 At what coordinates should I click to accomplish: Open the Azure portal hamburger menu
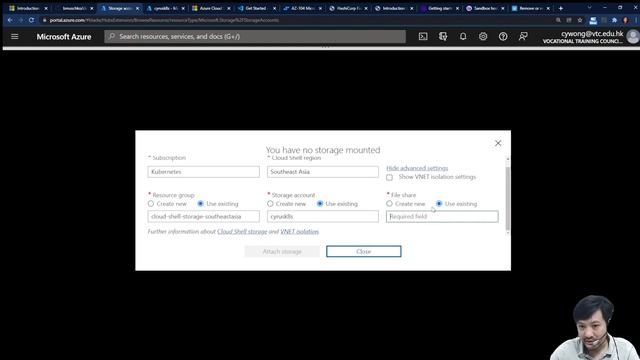tap(15, 37)
